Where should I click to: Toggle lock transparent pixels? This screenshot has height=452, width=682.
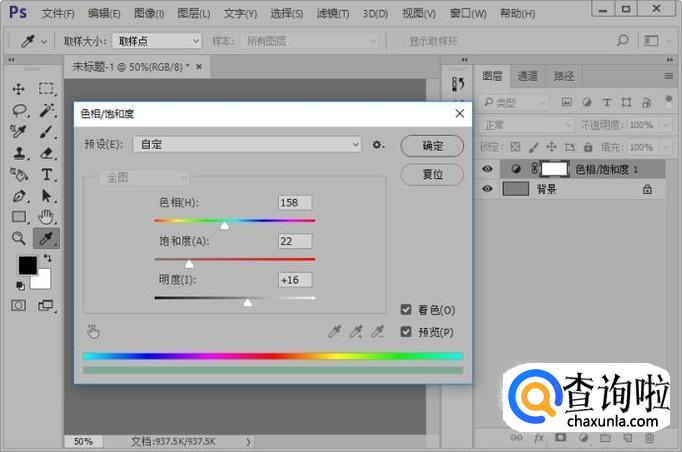515,147
